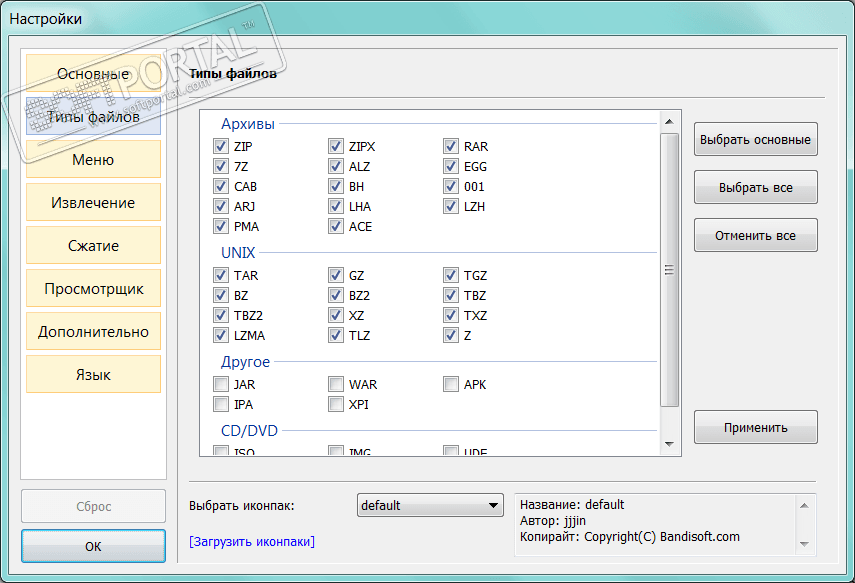Uncheck the PMA checkbox
Screen dimensions: 855x583
point(221,226)
